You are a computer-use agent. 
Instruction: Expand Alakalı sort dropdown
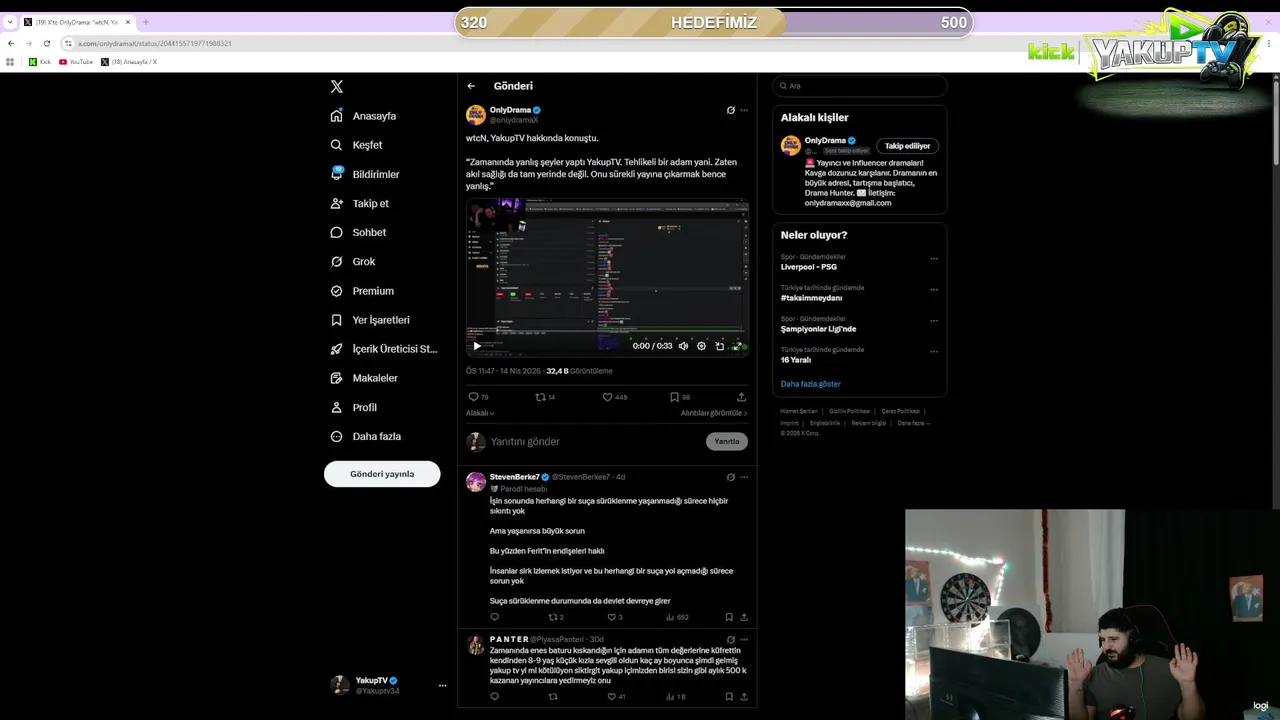[480, 413]
